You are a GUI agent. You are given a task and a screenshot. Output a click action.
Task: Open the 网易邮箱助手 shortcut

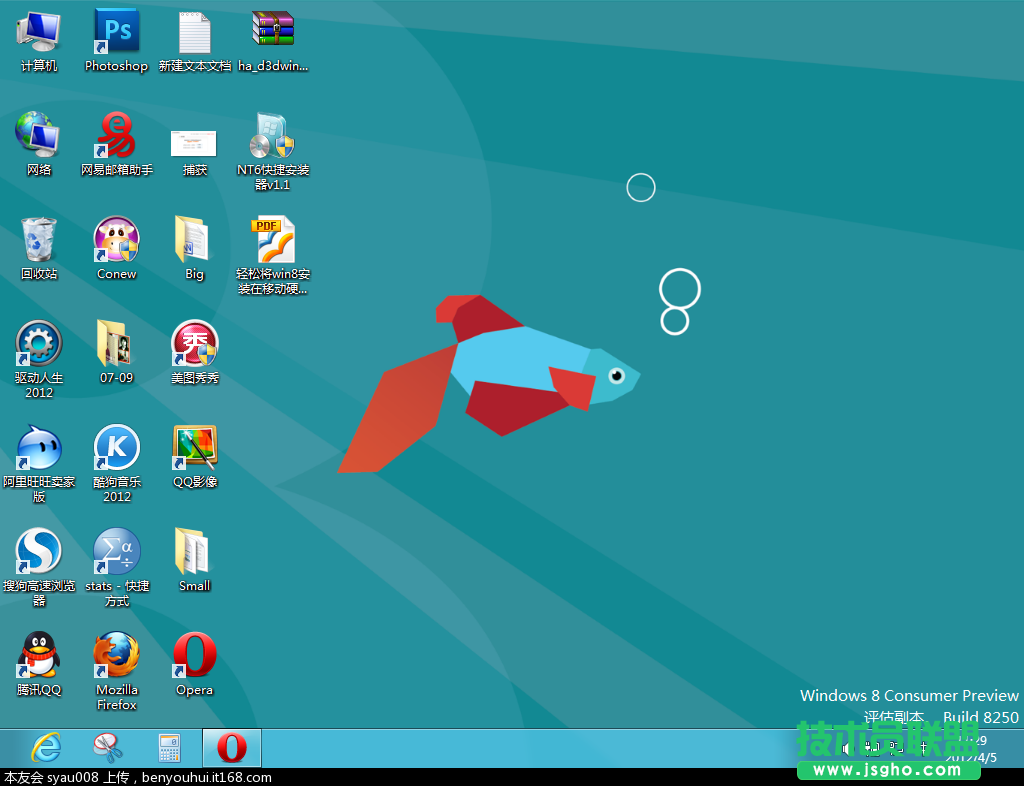(116, 136)
